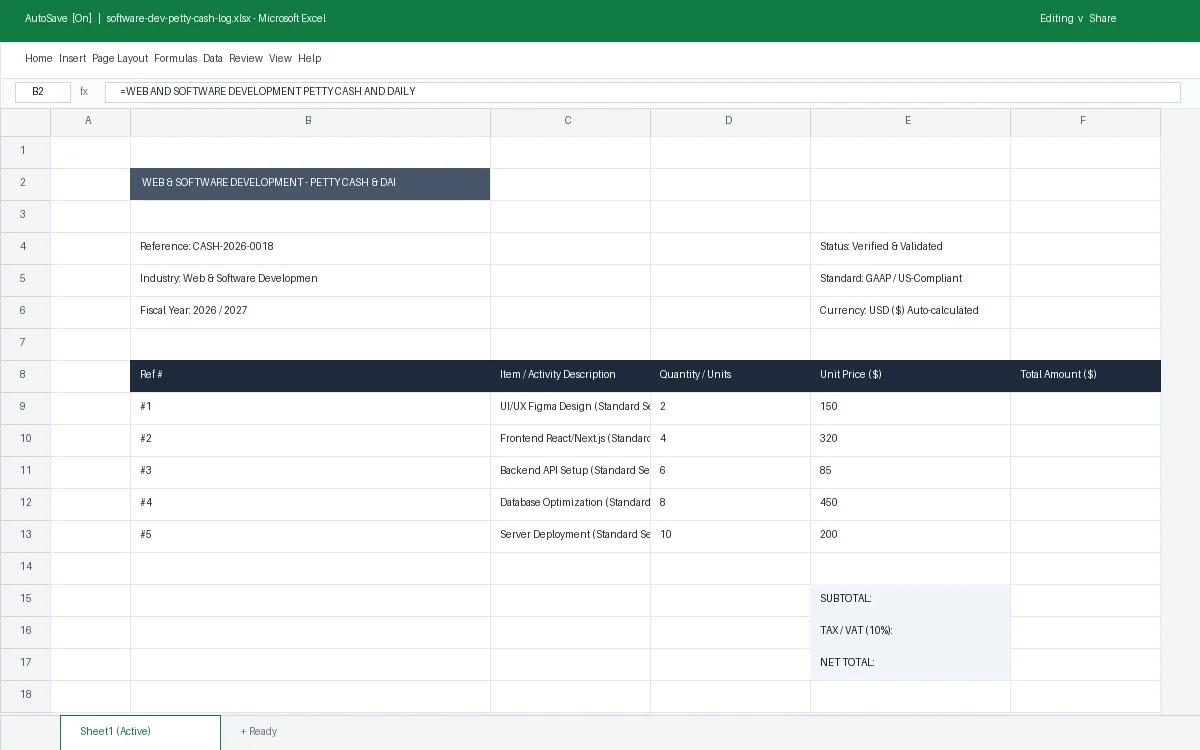Select the Frontend React/Next.js cell
Screen dimensions: 1200x750
pos(570,439)
